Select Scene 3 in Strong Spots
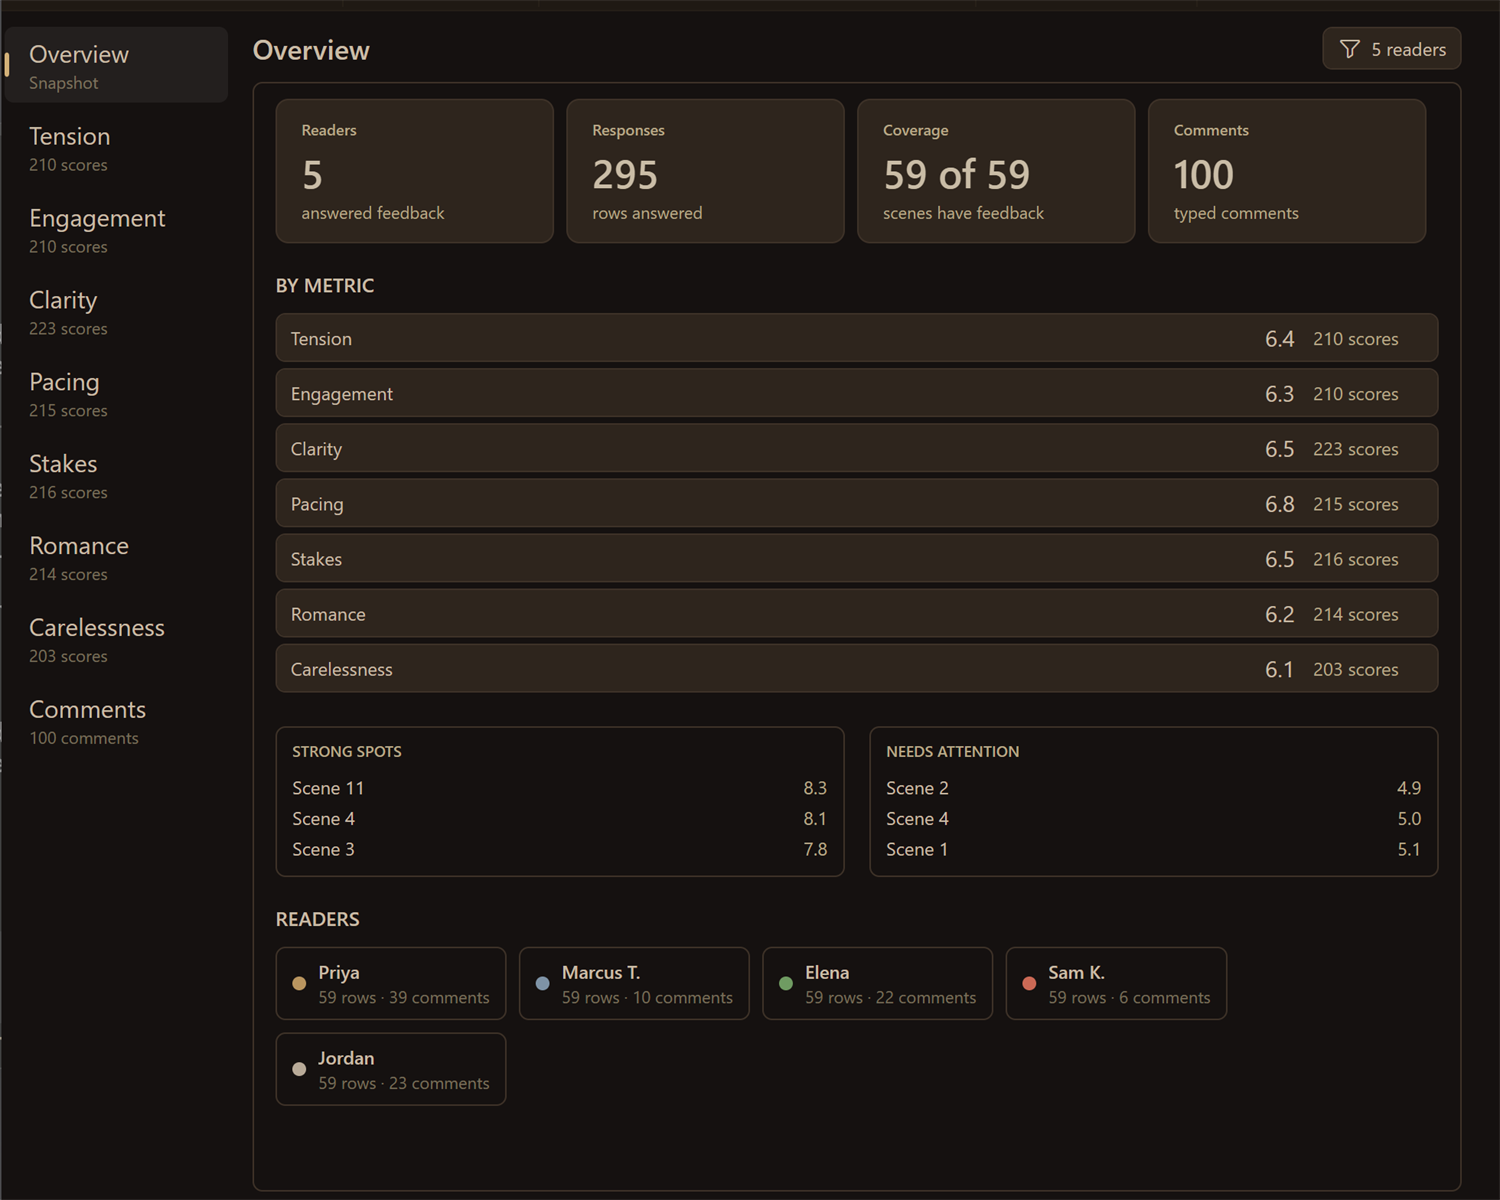1500x1200 pixels. coord(559,849)
